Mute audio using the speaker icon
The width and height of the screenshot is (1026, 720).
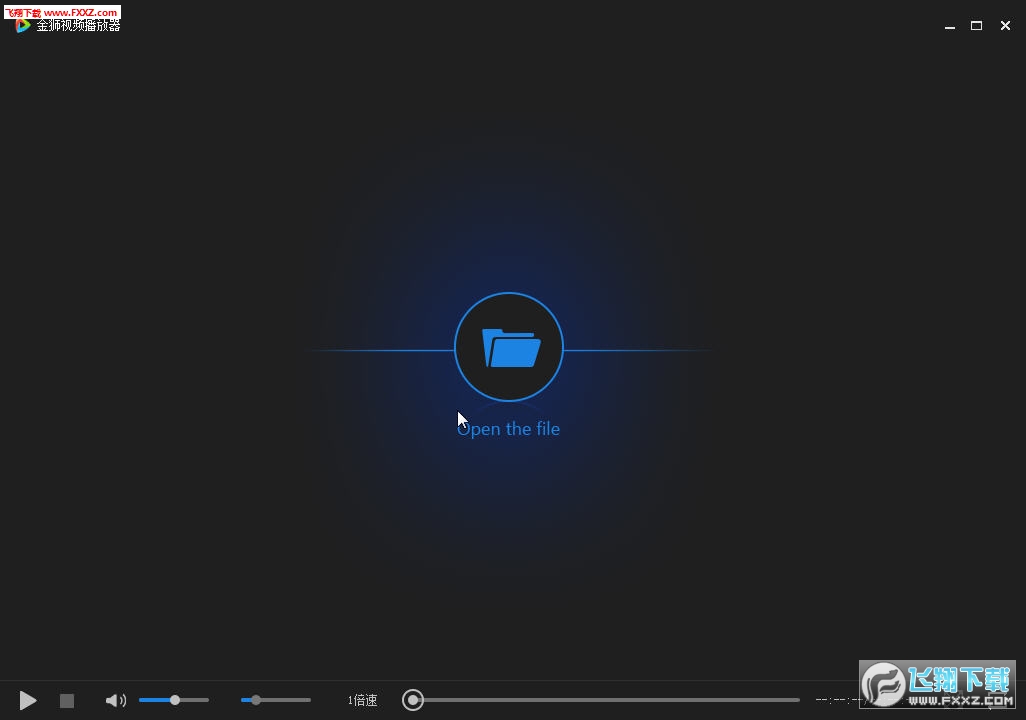(115, 701)
